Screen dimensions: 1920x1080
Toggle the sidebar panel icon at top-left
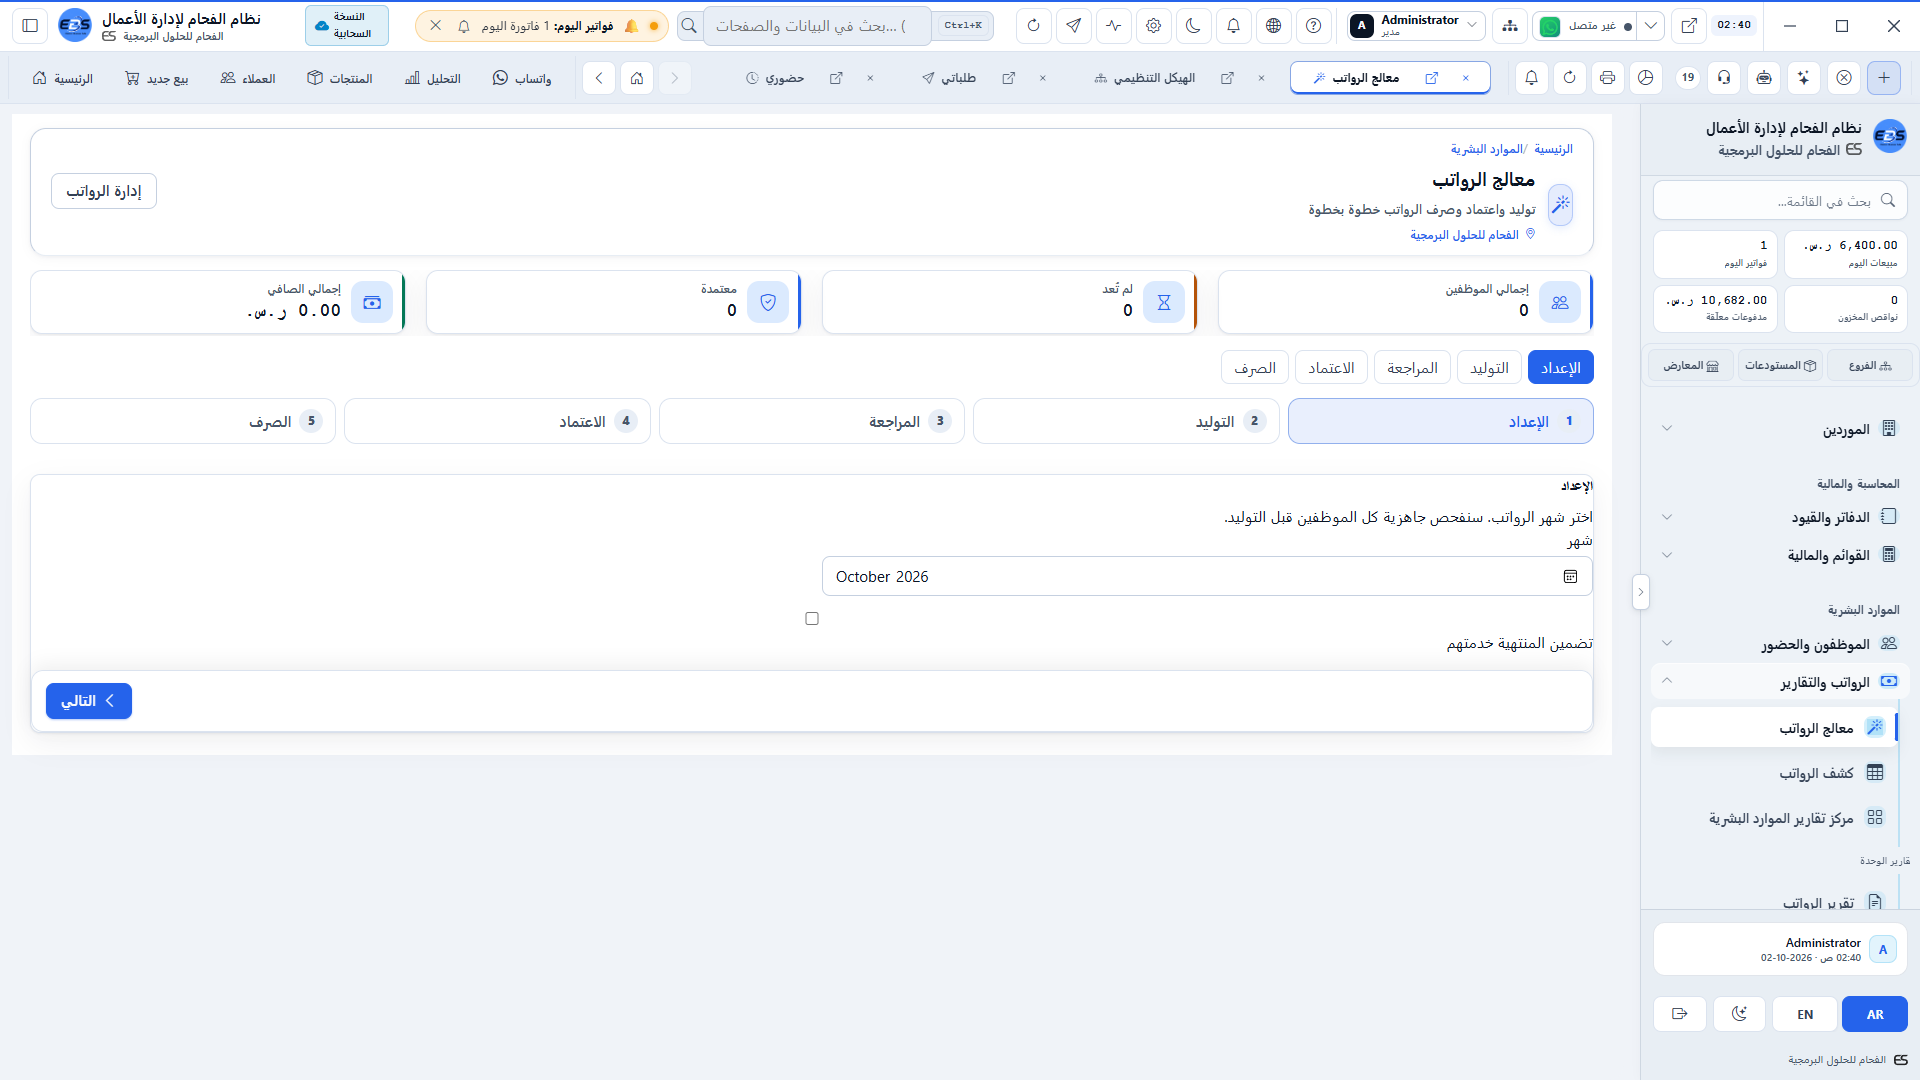point(30,26)
